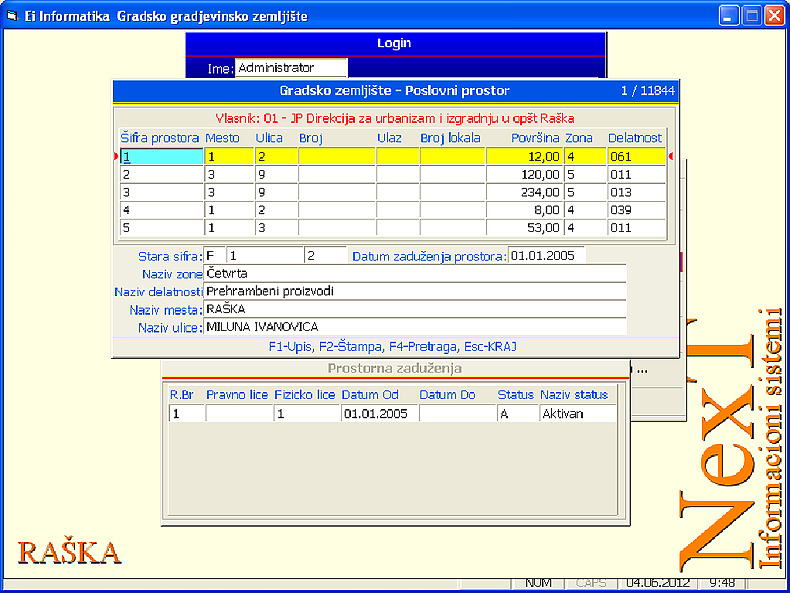Click the Naziv status cell showing Aktivan
The width and height of the screenshot is (790, 593).
(577, 413)
